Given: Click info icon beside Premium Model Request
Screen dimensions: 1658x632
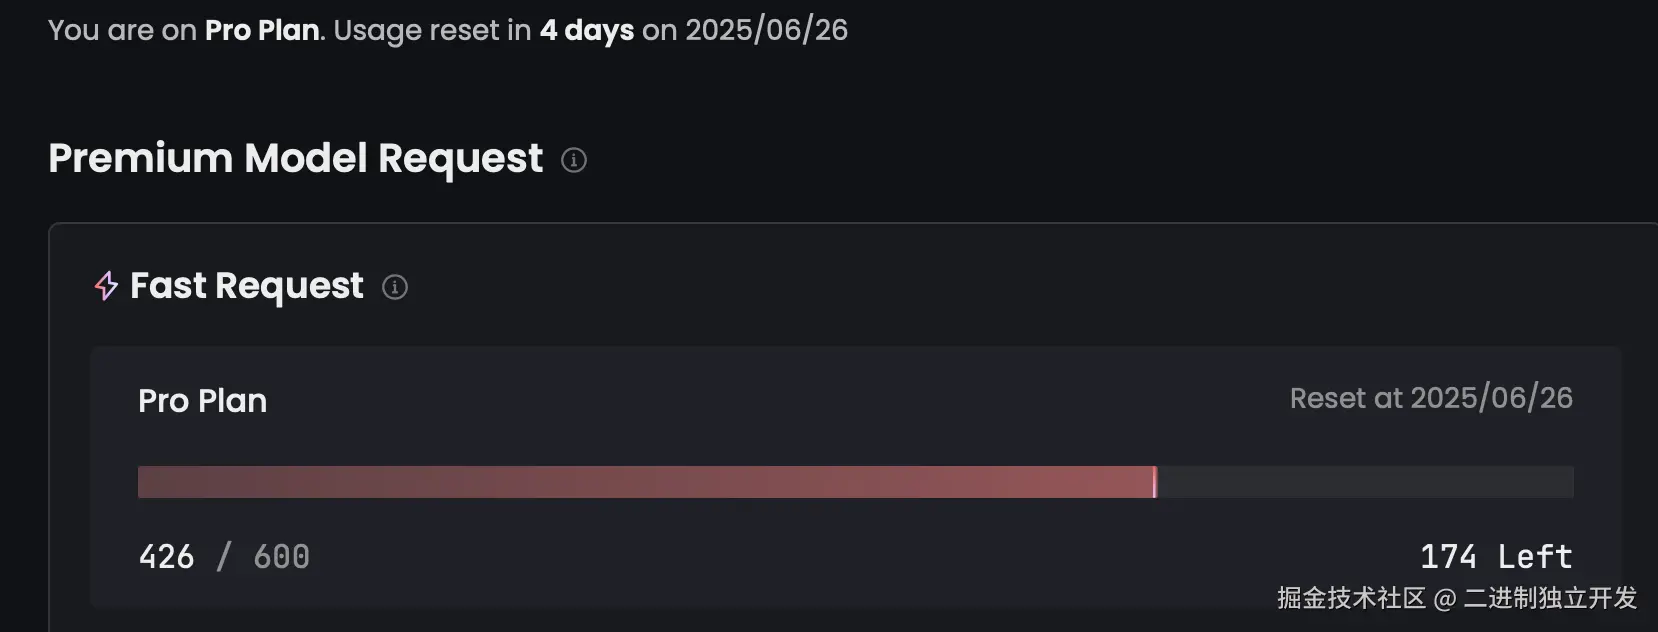Looking at the screenshot, I should pos(574,160).
